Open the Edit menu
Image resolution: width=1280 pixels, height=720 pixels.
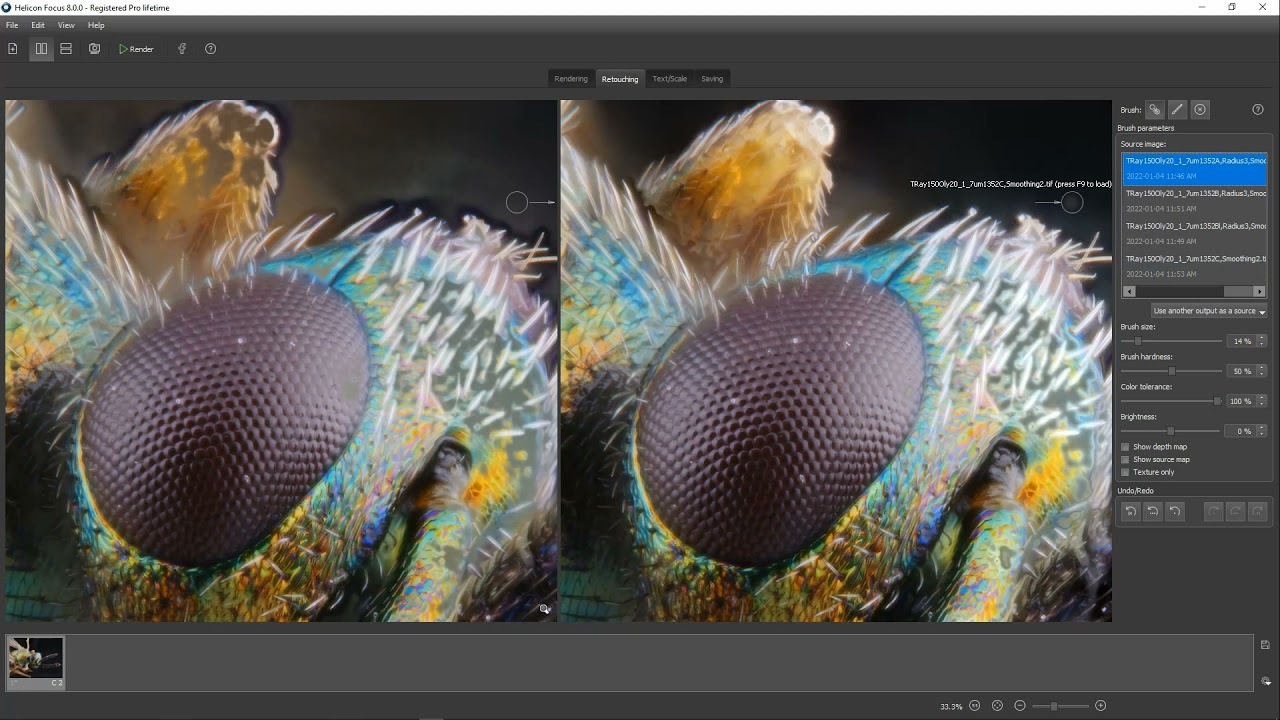(x=37, y=25)
